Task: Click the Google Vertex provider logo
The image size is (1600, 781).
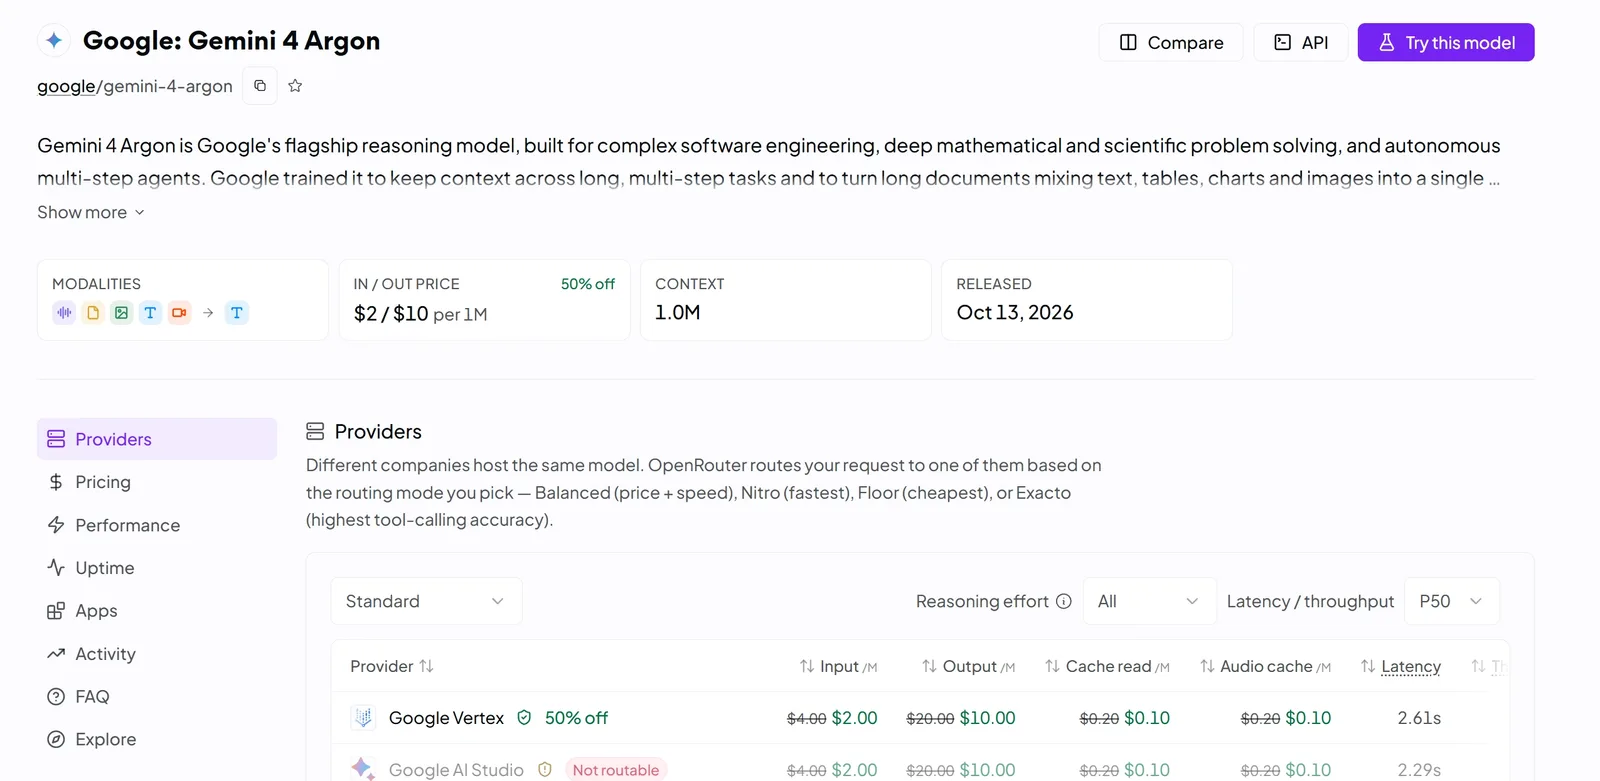Action: [363, 718]
